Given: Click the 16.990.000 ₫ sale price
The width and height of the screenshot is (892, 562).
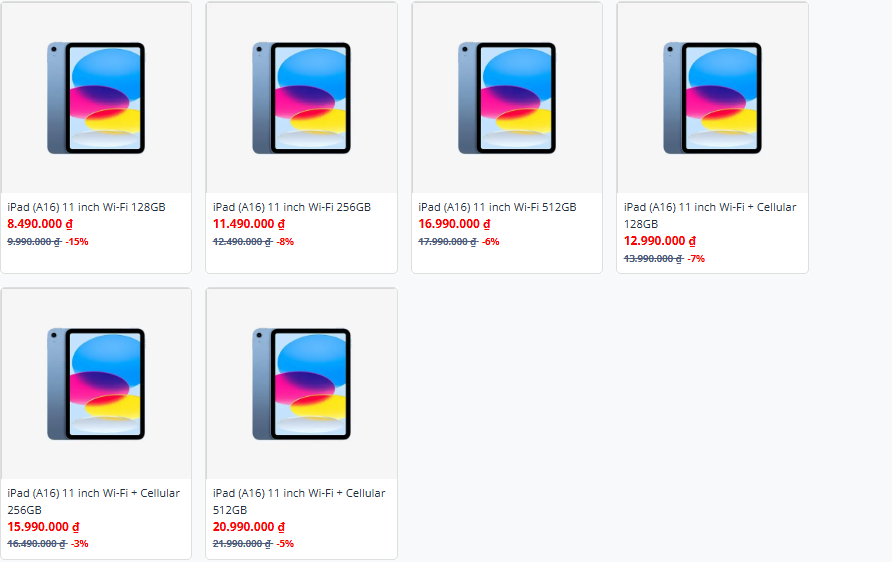Looking at the screenshot, I should tap(455, 224).
